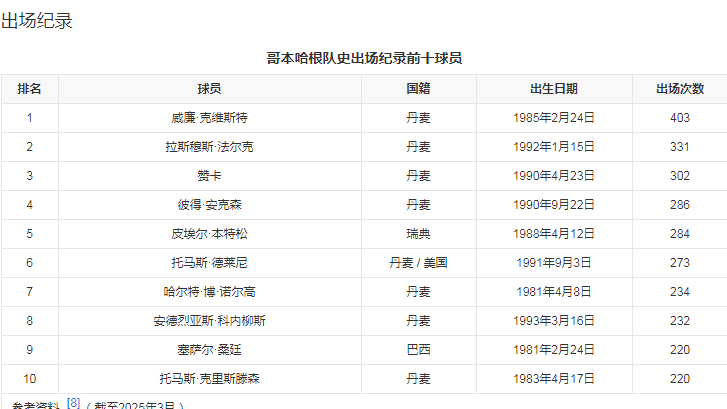Click the 403 appearances cell
Viewport: 727px width, 409px height.
pos(679,118)
